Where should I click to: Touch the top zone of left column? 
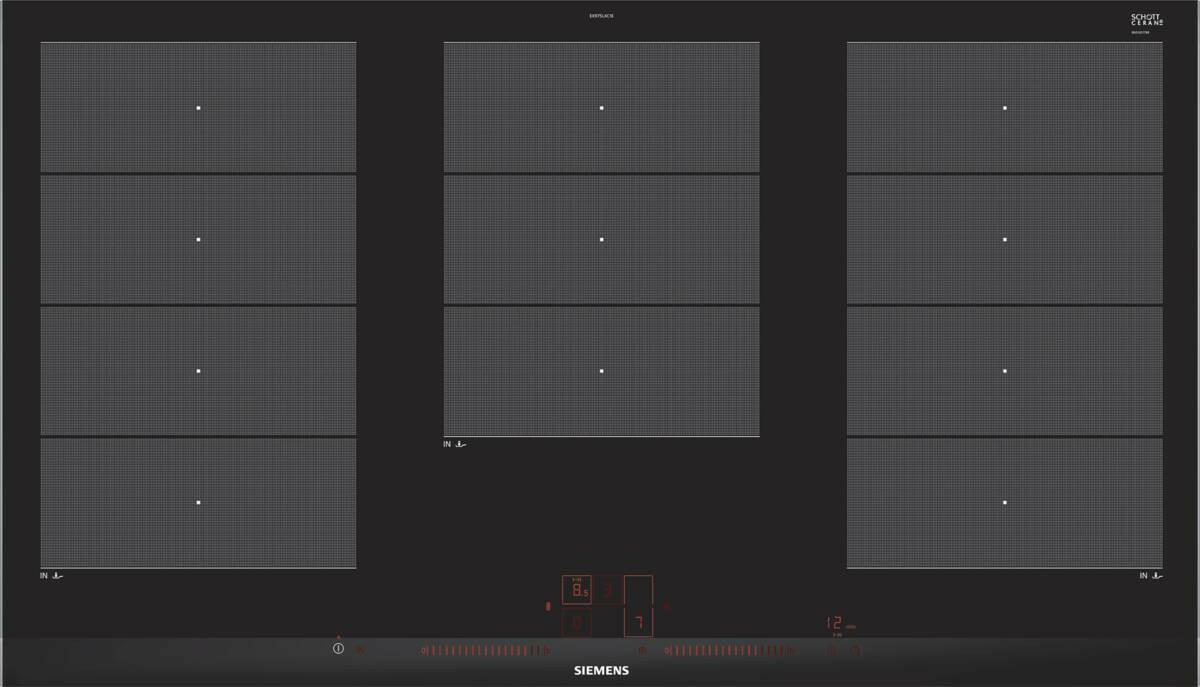click(x=198, y=107)
